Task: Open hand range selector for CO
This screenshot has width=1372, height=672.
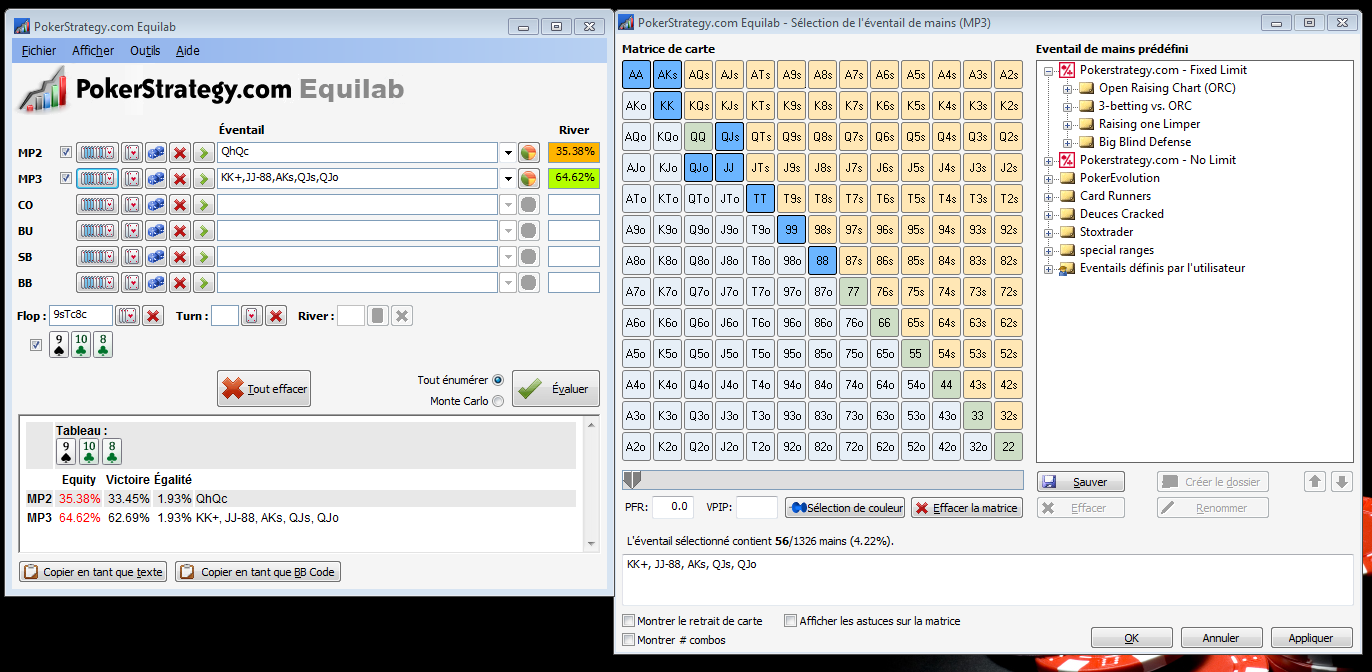Action: click(97, 204)
